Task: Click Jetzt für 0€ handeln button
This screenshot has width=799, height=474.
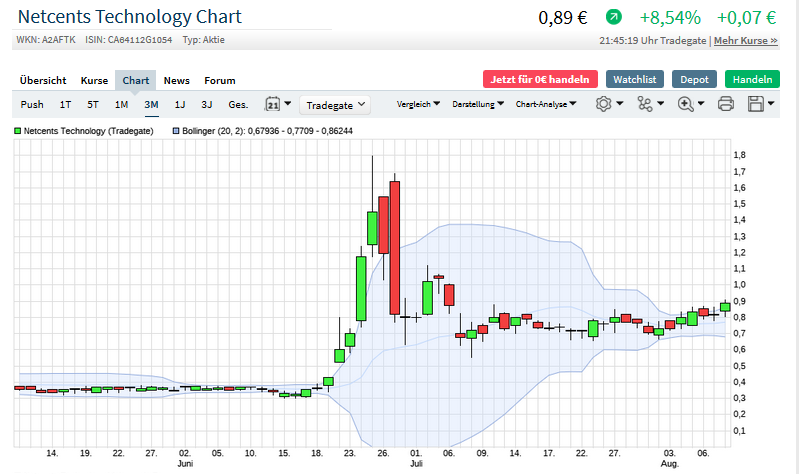Action: click(x=540, y=79)
